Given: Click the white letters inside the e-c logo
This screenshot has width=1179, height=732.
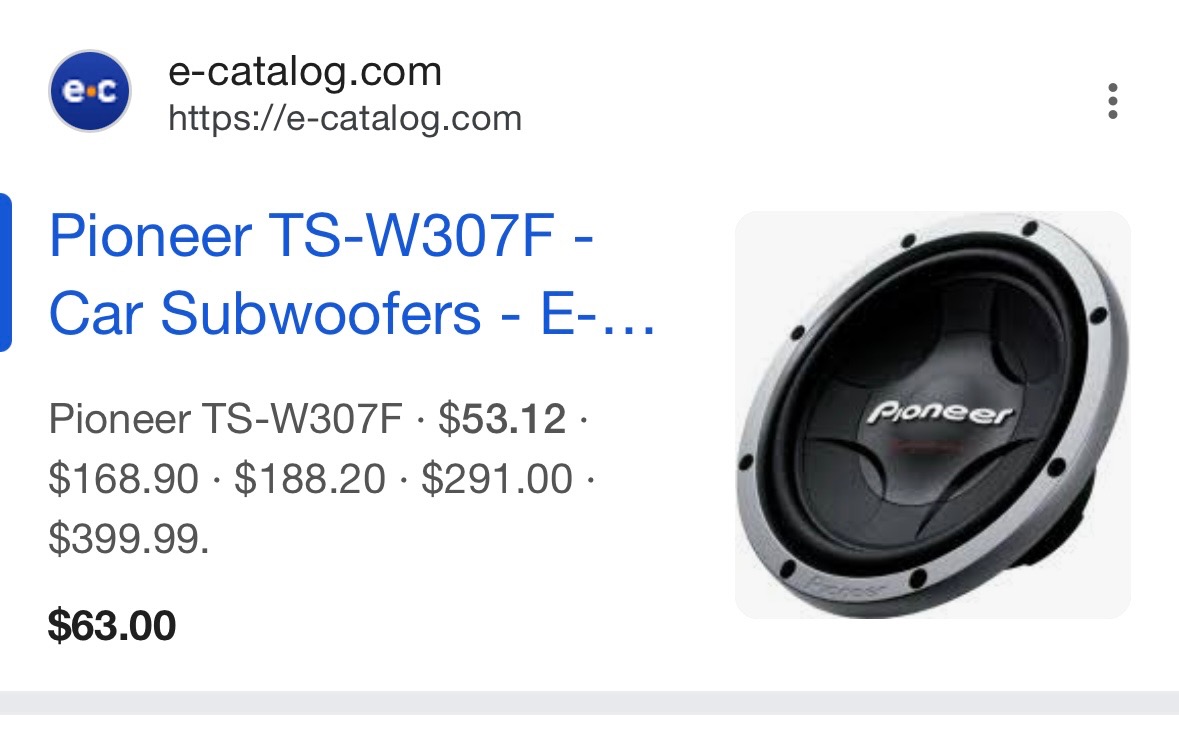Looking at the screenshot, I should [x=89, y=92].
